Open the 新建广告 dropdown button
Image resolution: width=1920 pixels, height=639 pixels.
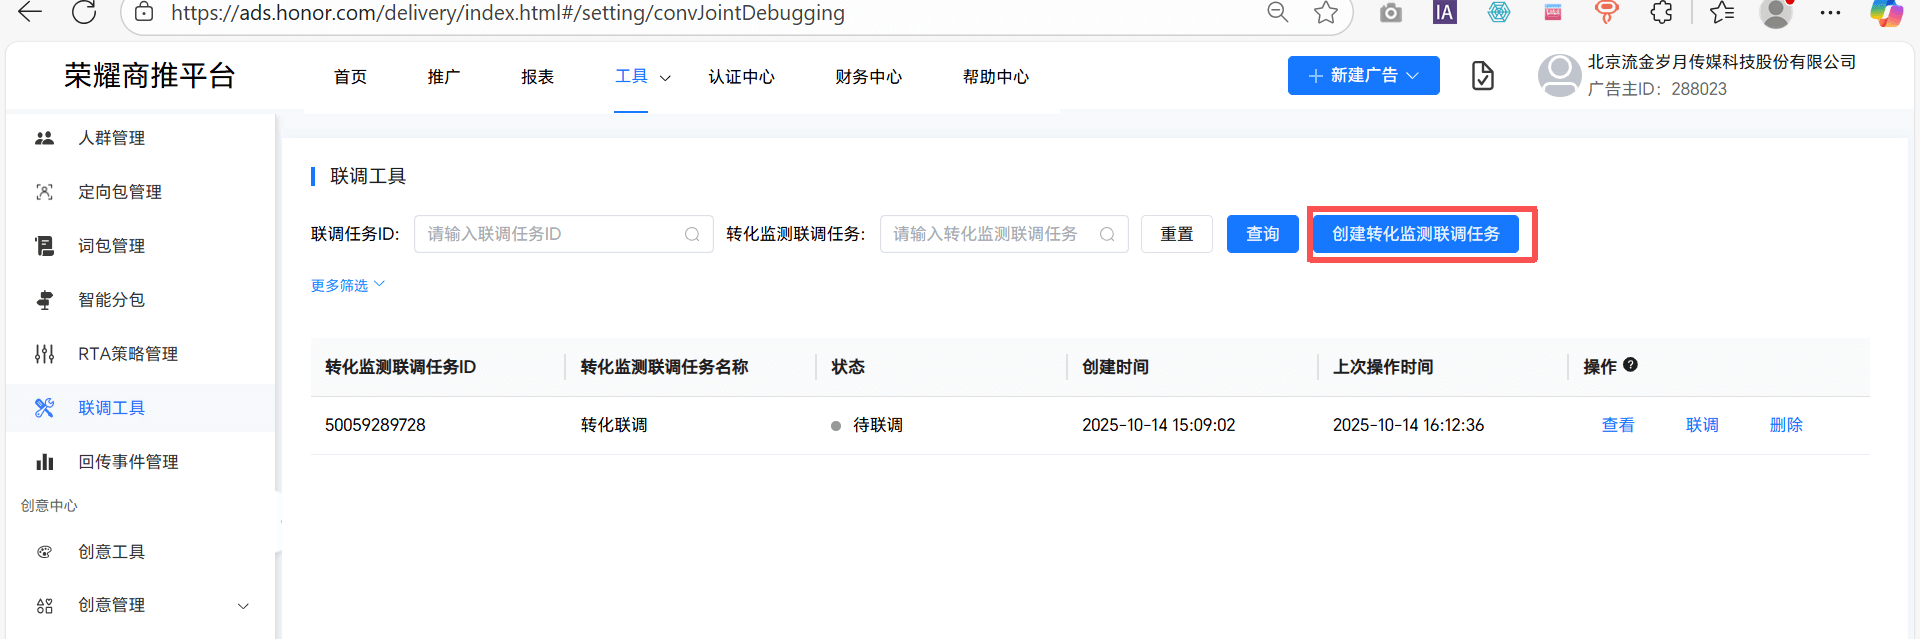1363,76
